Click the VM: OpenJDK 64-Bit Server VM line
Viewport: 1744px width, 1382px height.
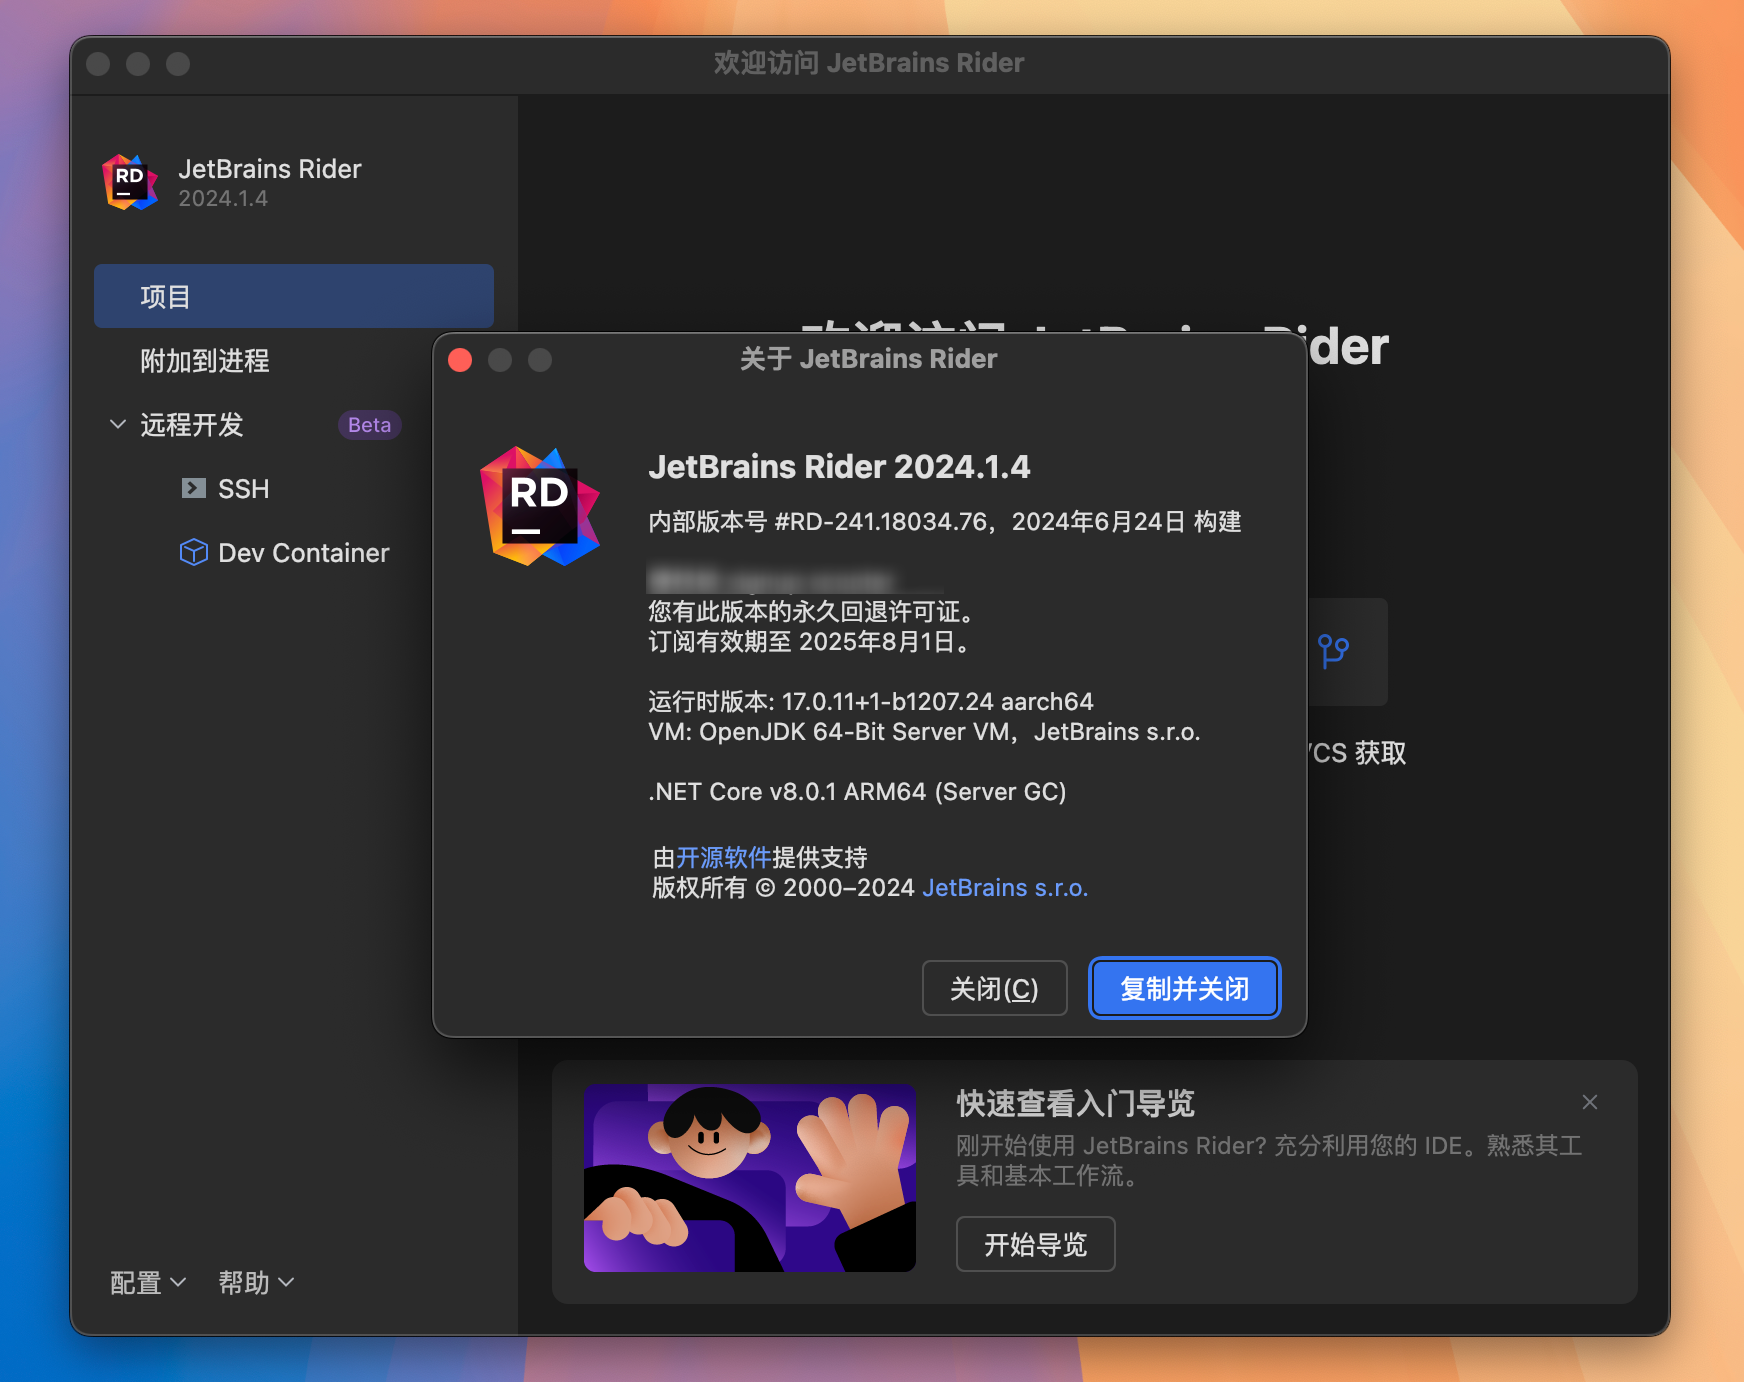click(924, 732)
